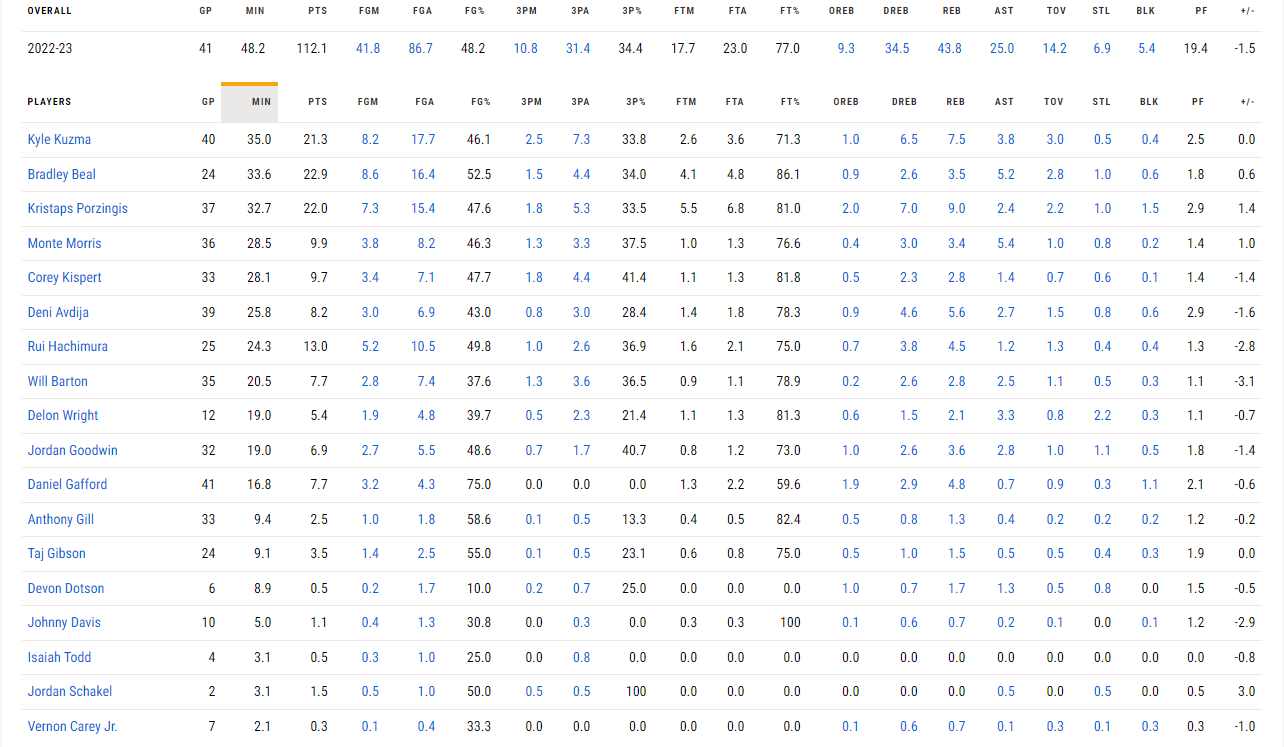Open Corey Kispert's player link
Viewport: 1284px width, 747px height.
[64, 278]
